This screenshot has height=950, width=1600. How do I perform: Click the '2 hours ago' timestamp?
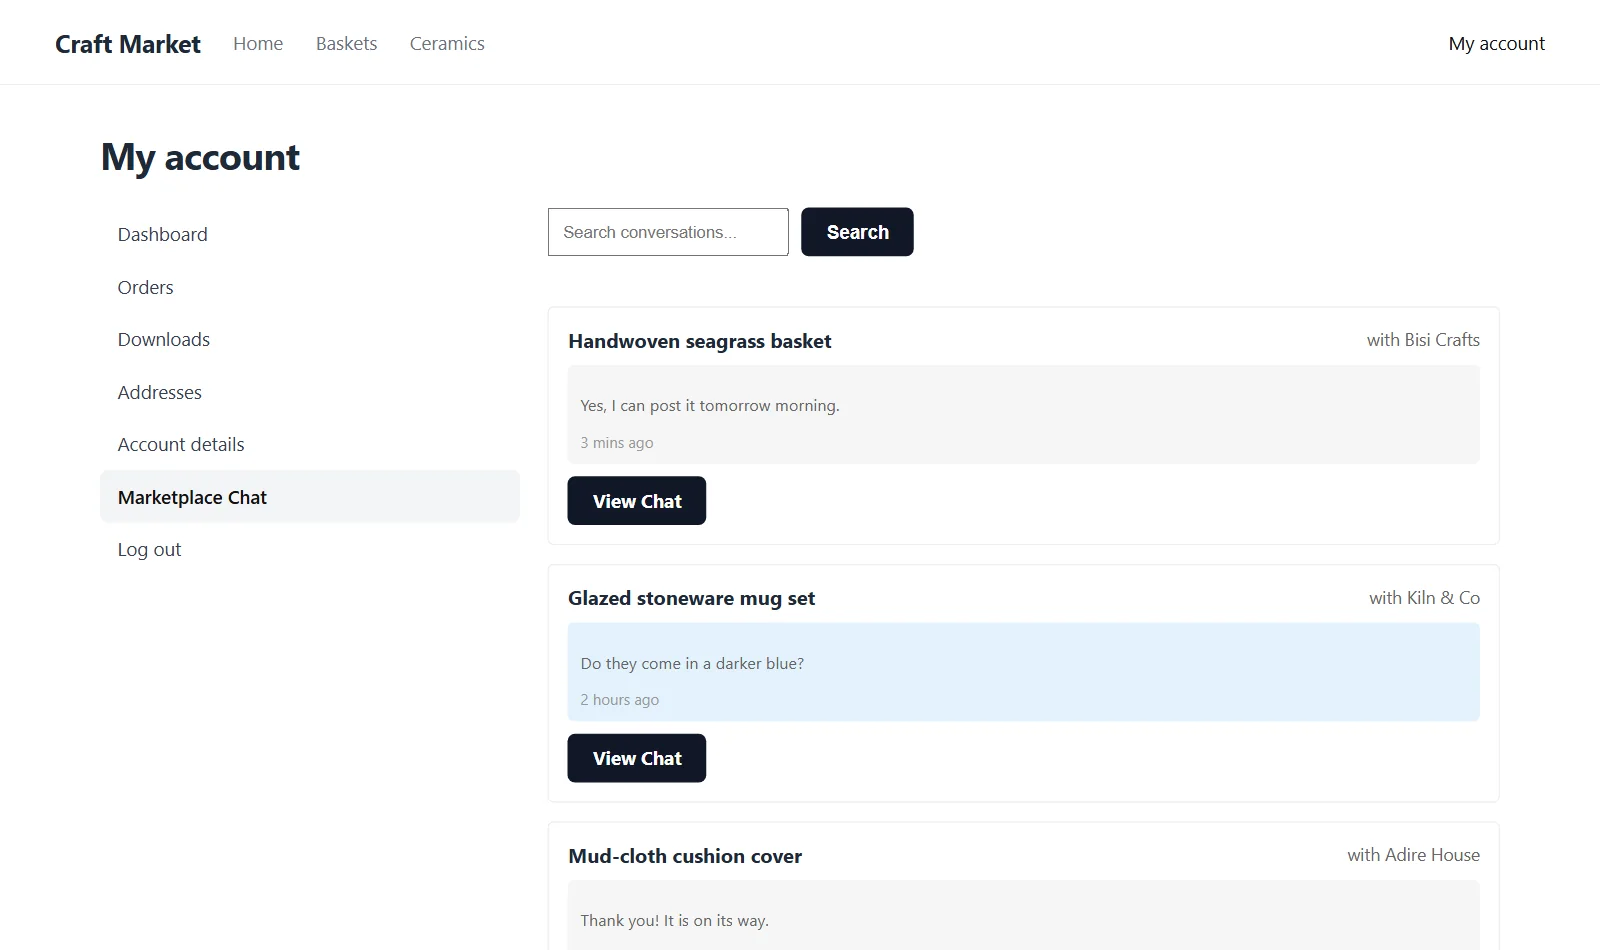[620, 700]
